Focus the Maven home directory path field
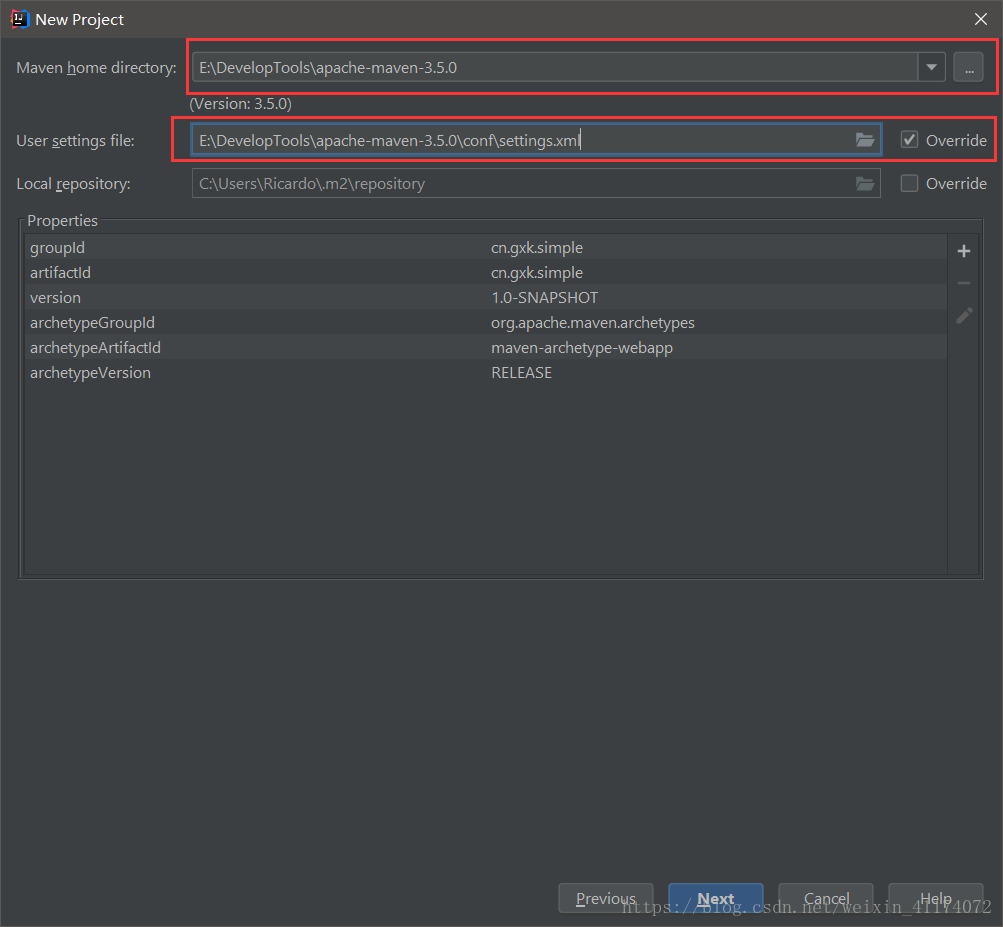This screenshot has width=1003, height=927. 555,67
